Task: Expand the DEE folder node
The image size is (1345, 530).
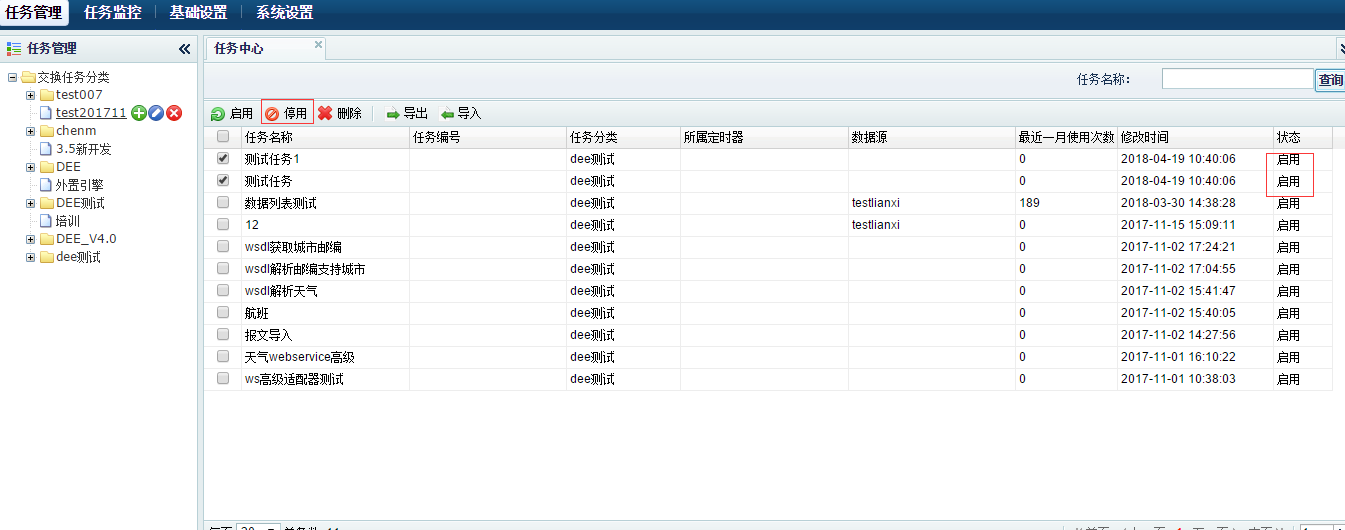Action: coord(30,167)
